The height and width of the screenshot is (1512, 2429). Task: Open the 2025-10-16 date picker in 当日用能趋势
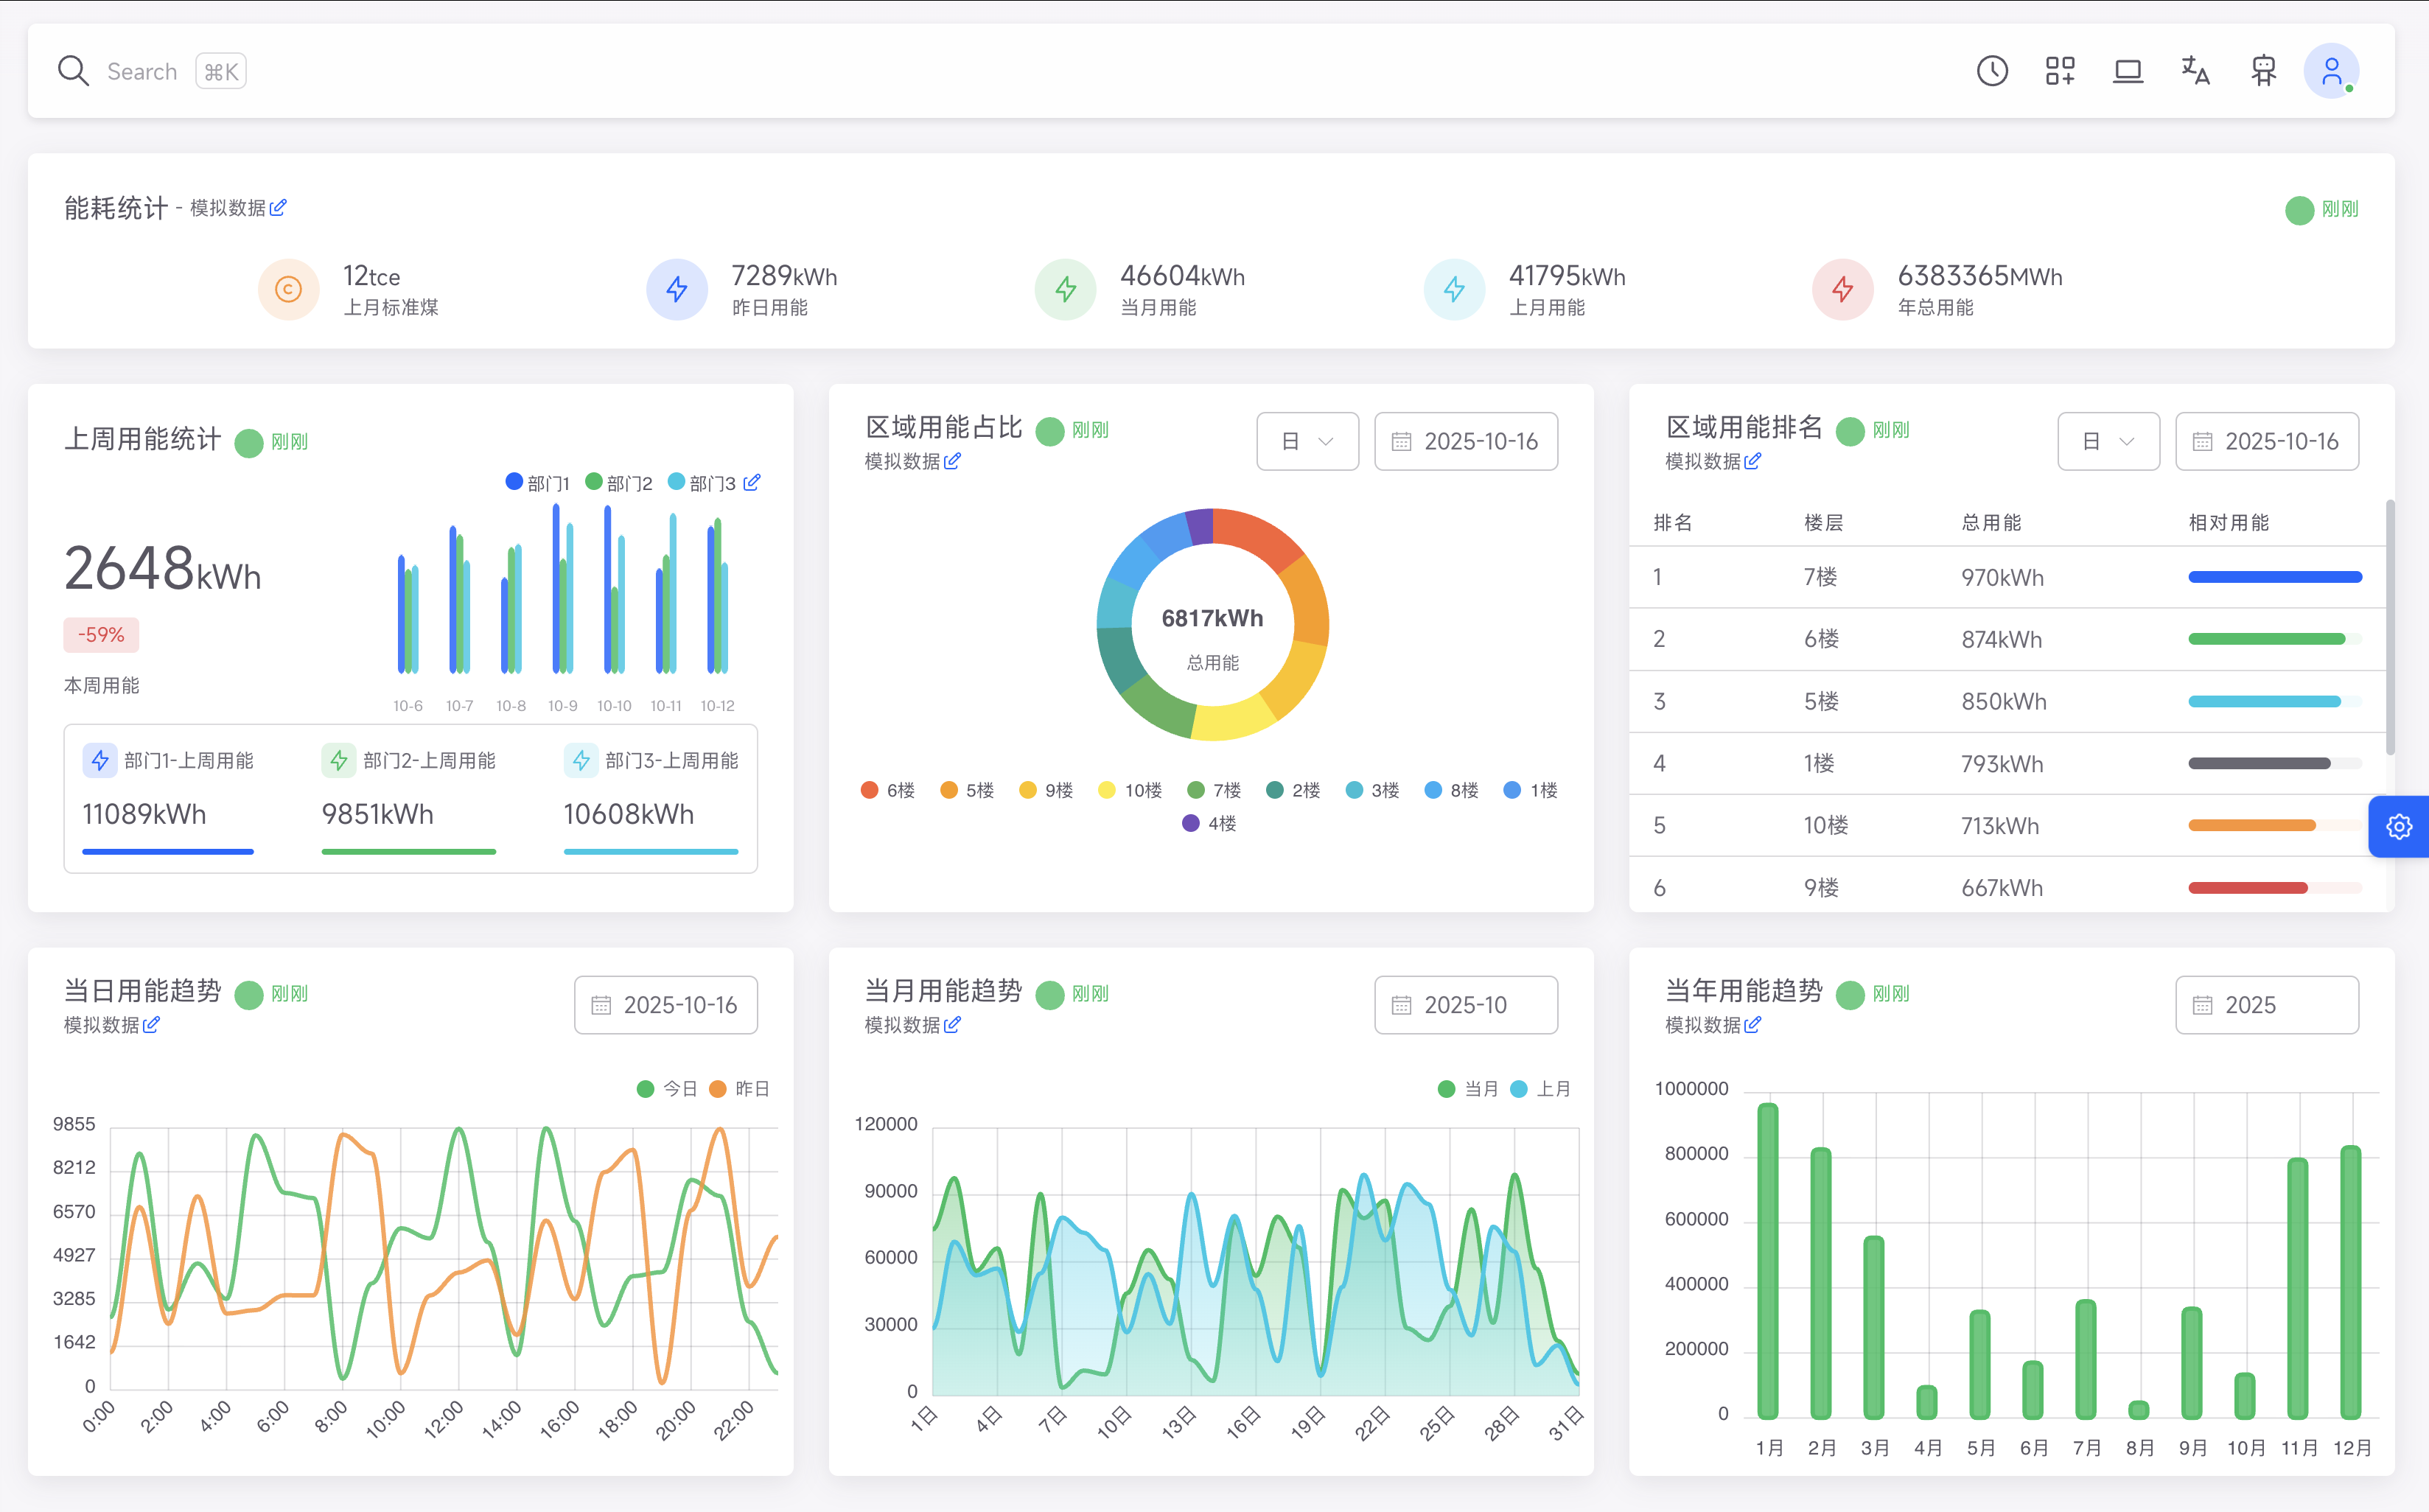point(665,1005)
